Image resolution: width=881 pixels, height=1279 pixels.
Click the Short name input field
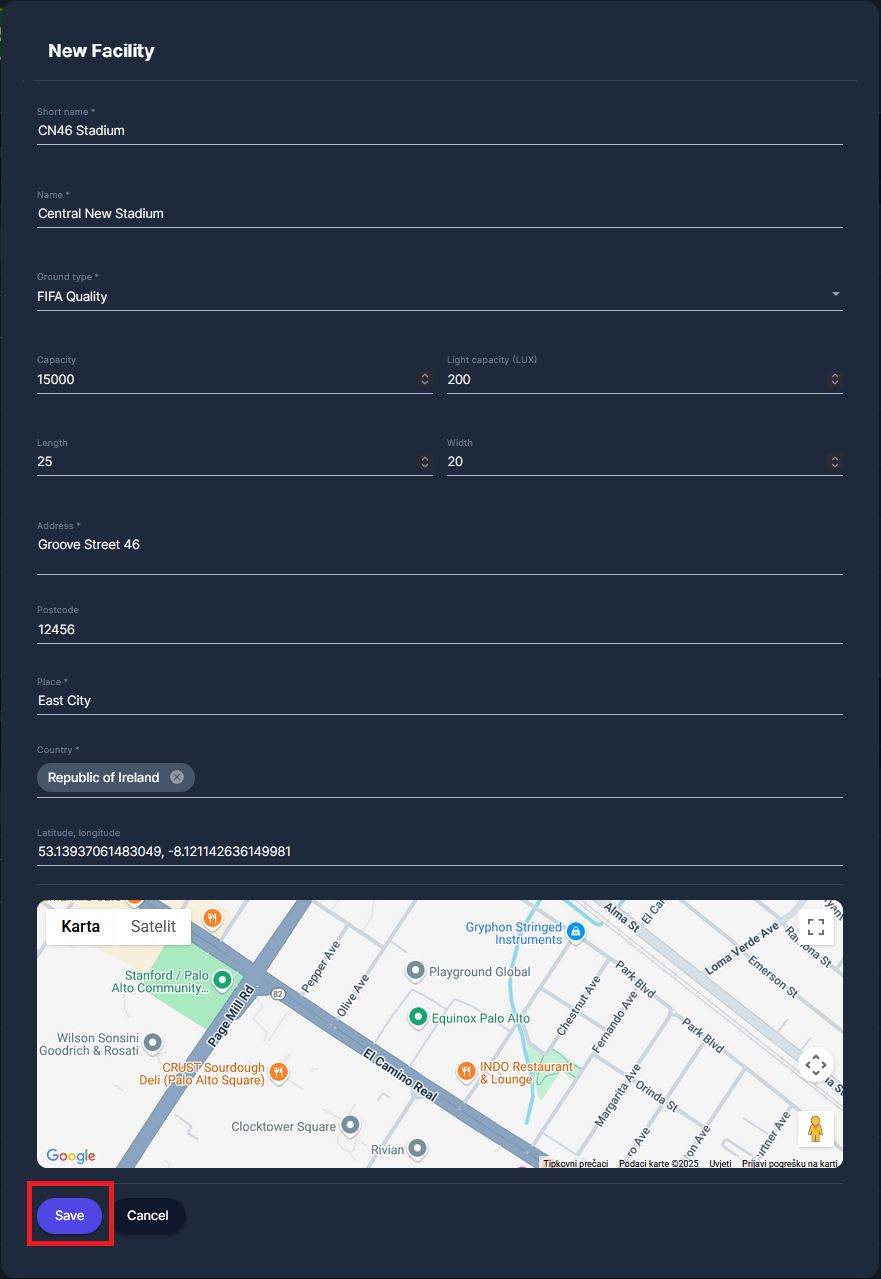(x=439, y=131)
